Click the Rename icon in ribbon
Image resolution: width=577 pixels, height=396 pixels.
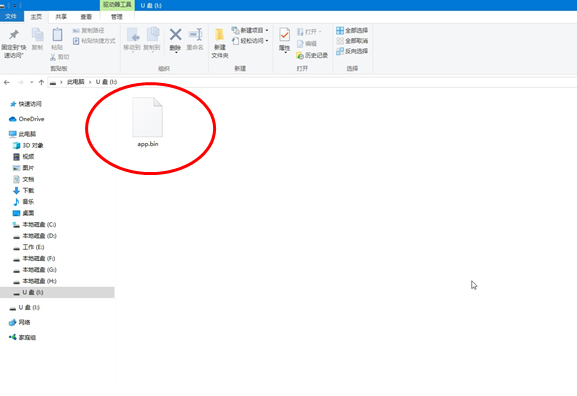click(x=196, y=35)
